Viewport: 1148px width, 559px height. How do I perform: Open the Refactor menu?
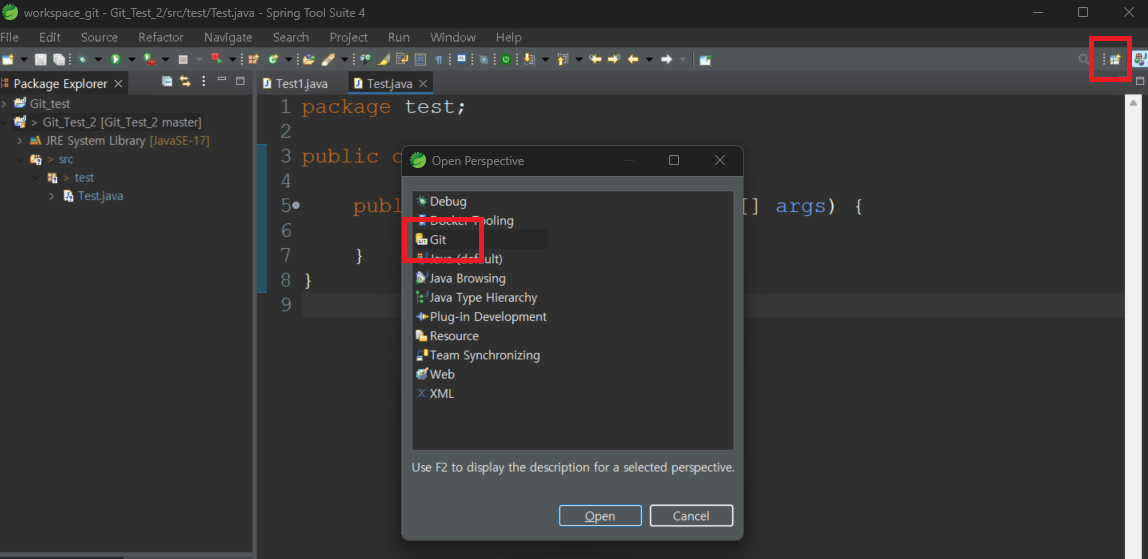(161, 37)
